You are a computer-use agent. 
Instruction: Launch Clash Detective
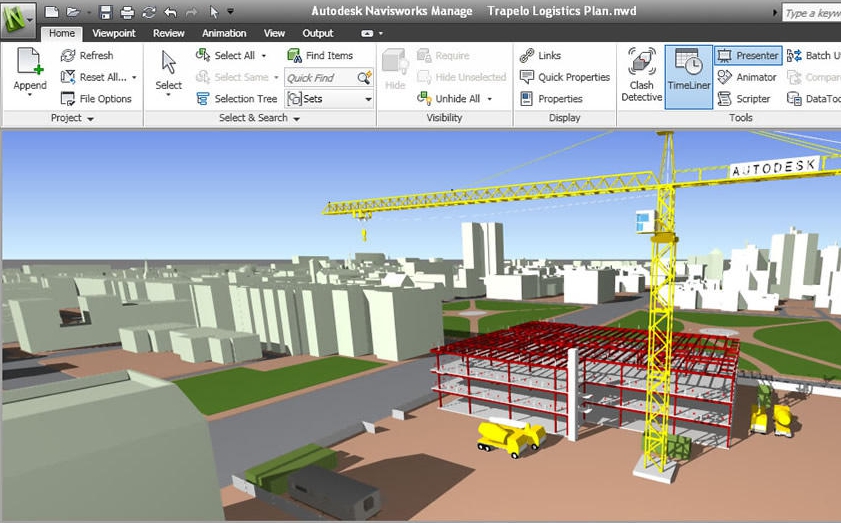point(641,75)
